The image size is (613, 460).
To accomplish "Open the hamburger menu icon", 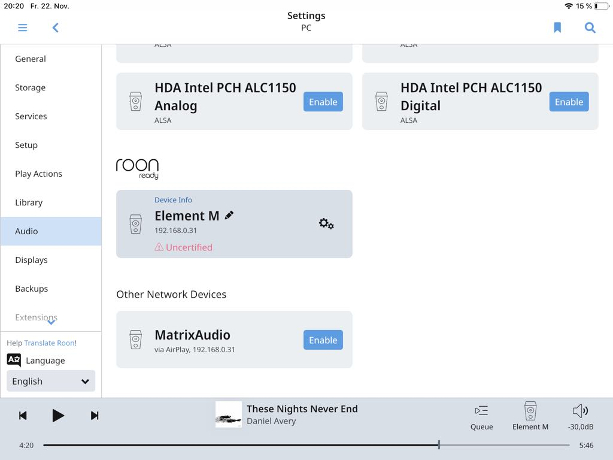I will pyautogui.click(x=23, y=27).
